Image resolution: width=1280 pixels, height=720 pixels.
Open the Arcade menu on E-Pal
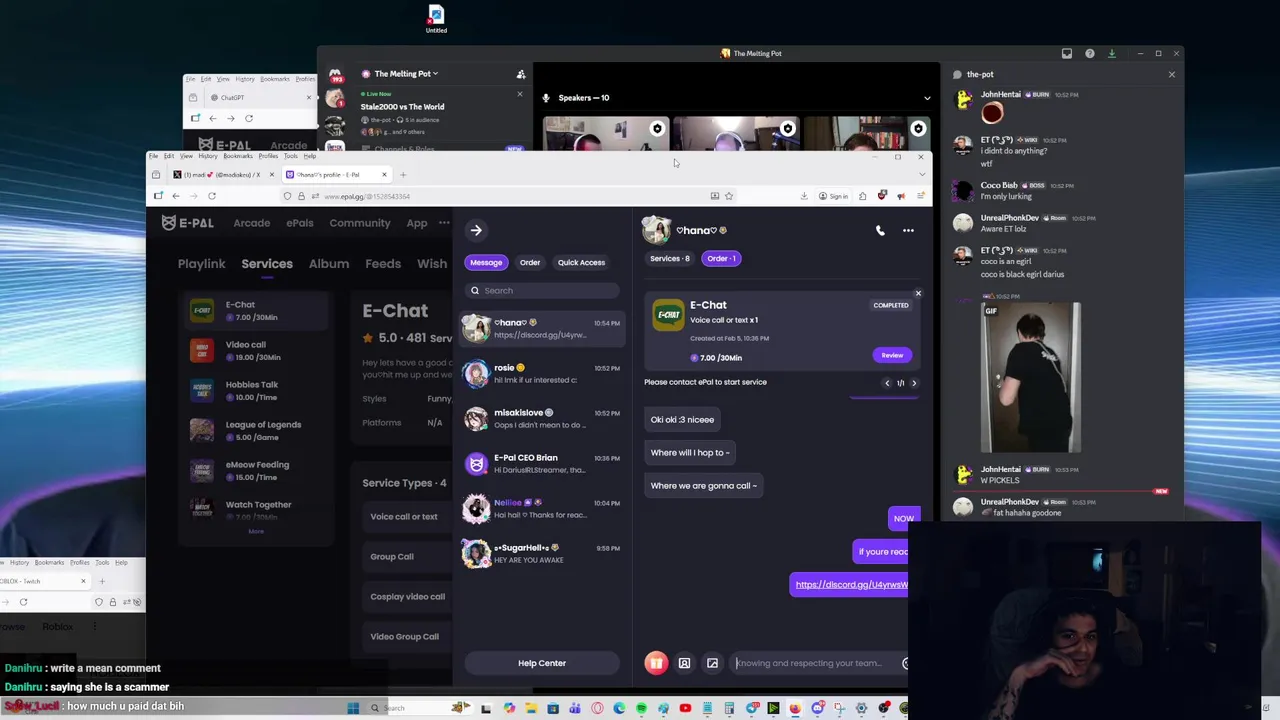click(x=252, y=223)
